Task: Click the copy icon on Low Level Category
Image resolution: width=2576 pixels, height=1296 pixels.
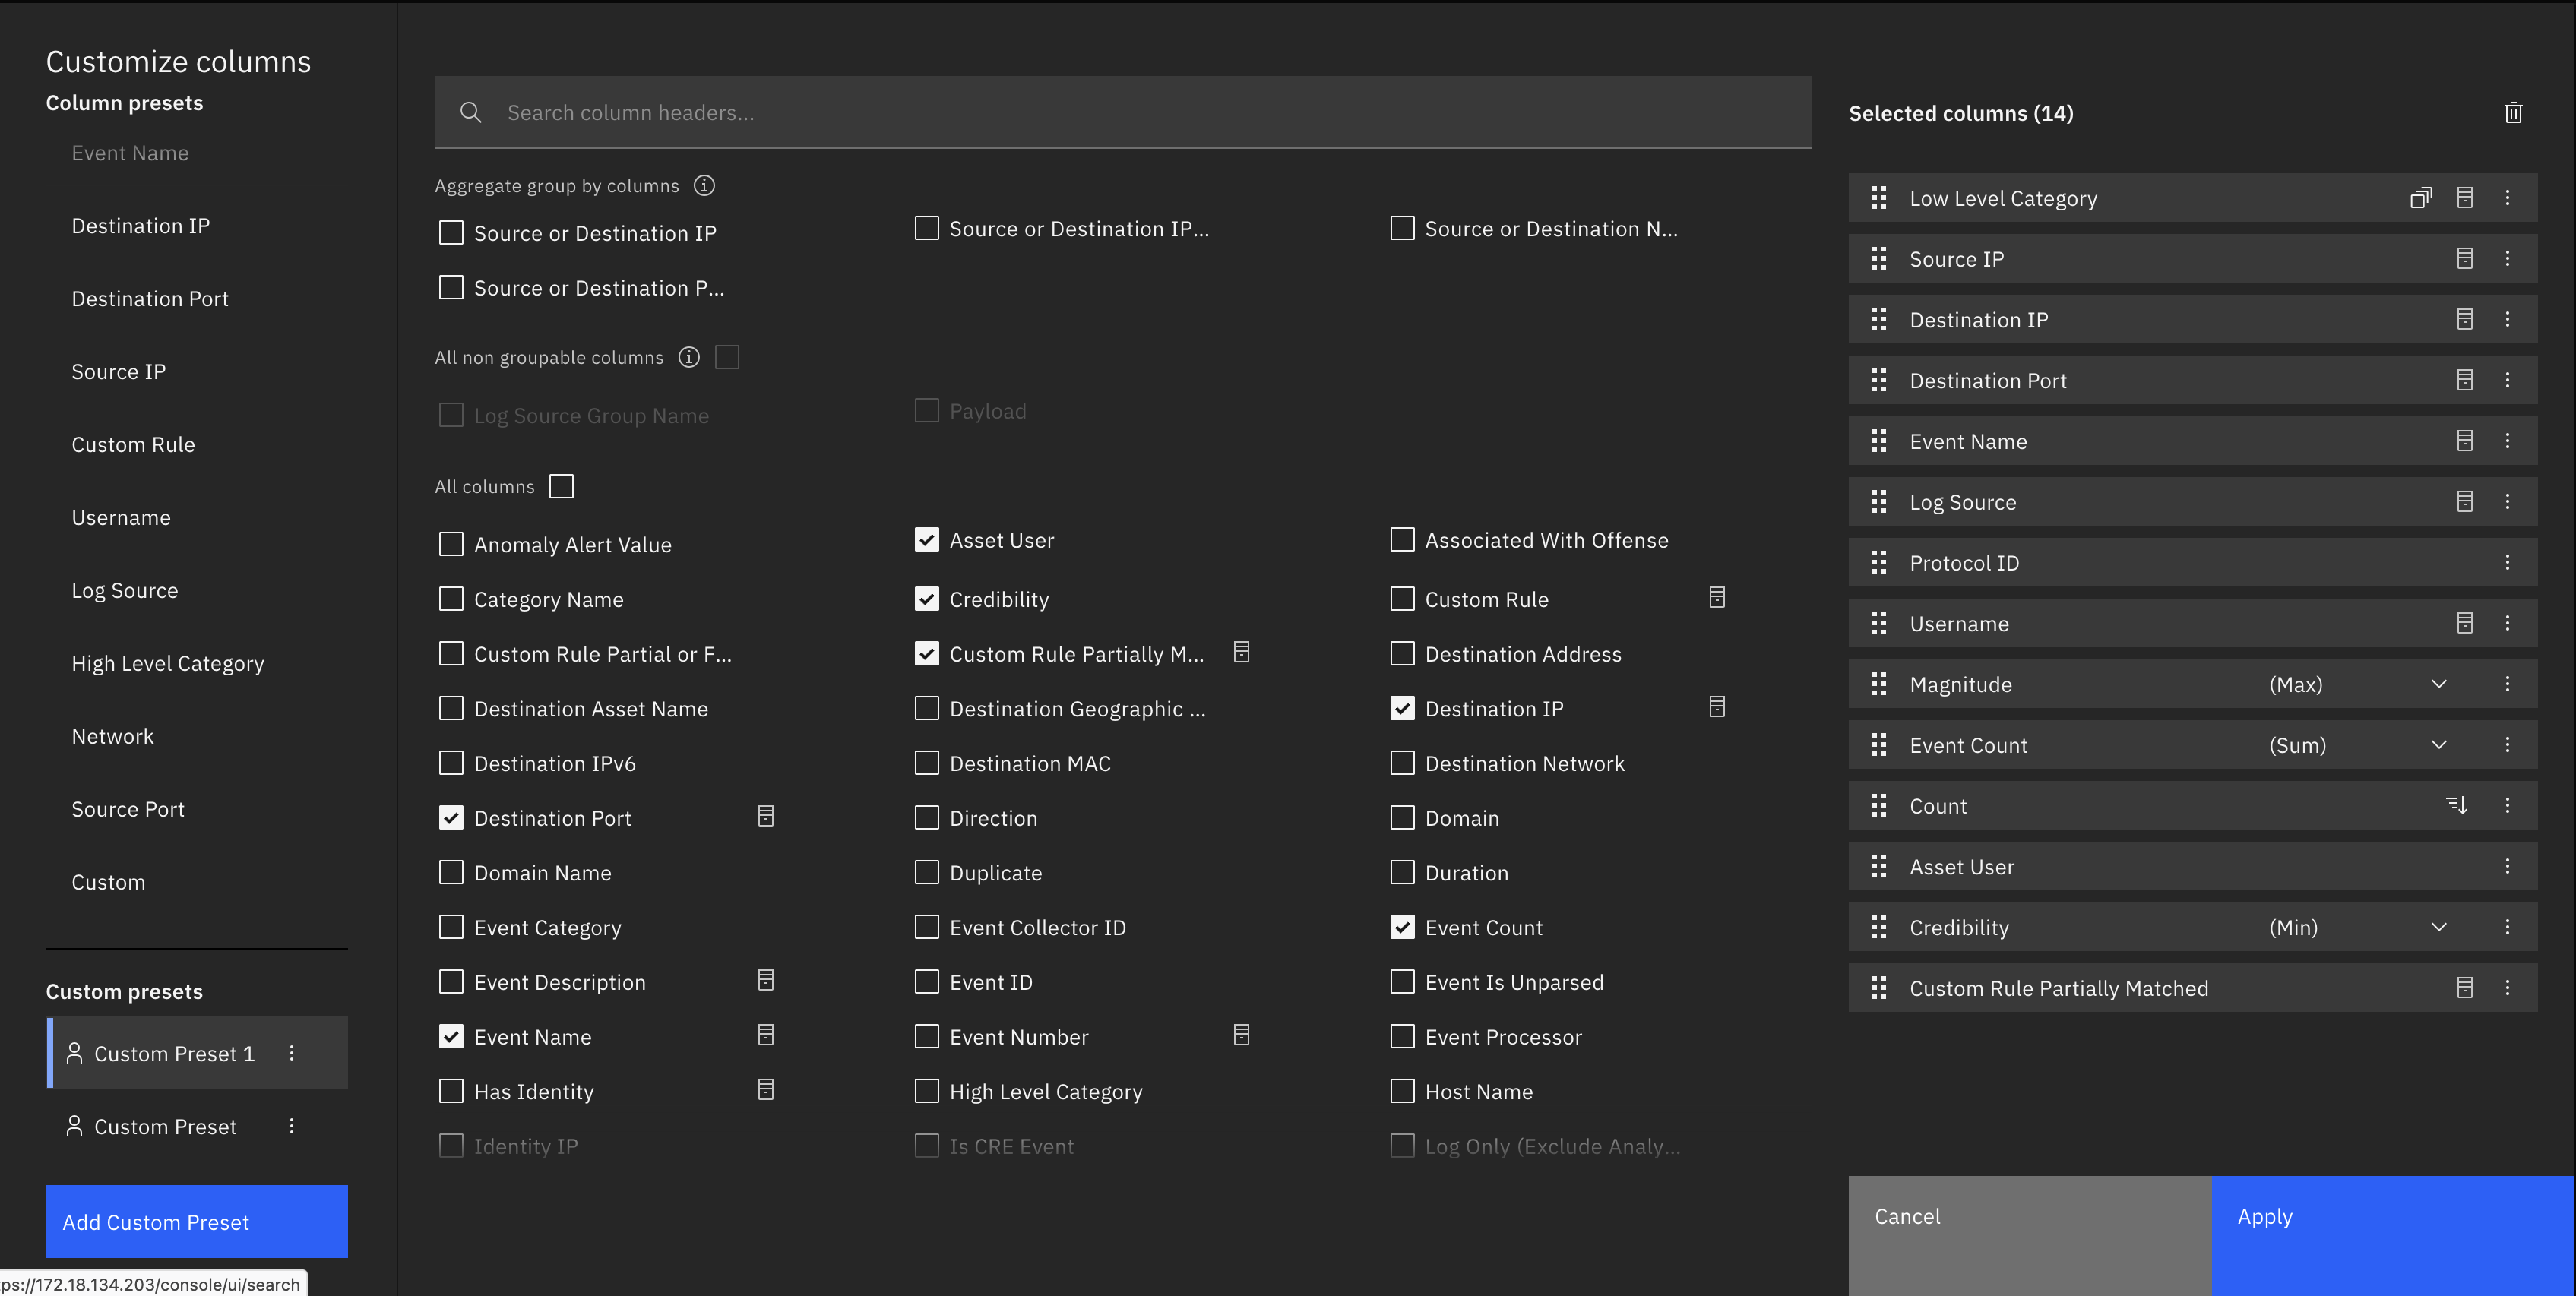Action: click(x=2422, y=197)
